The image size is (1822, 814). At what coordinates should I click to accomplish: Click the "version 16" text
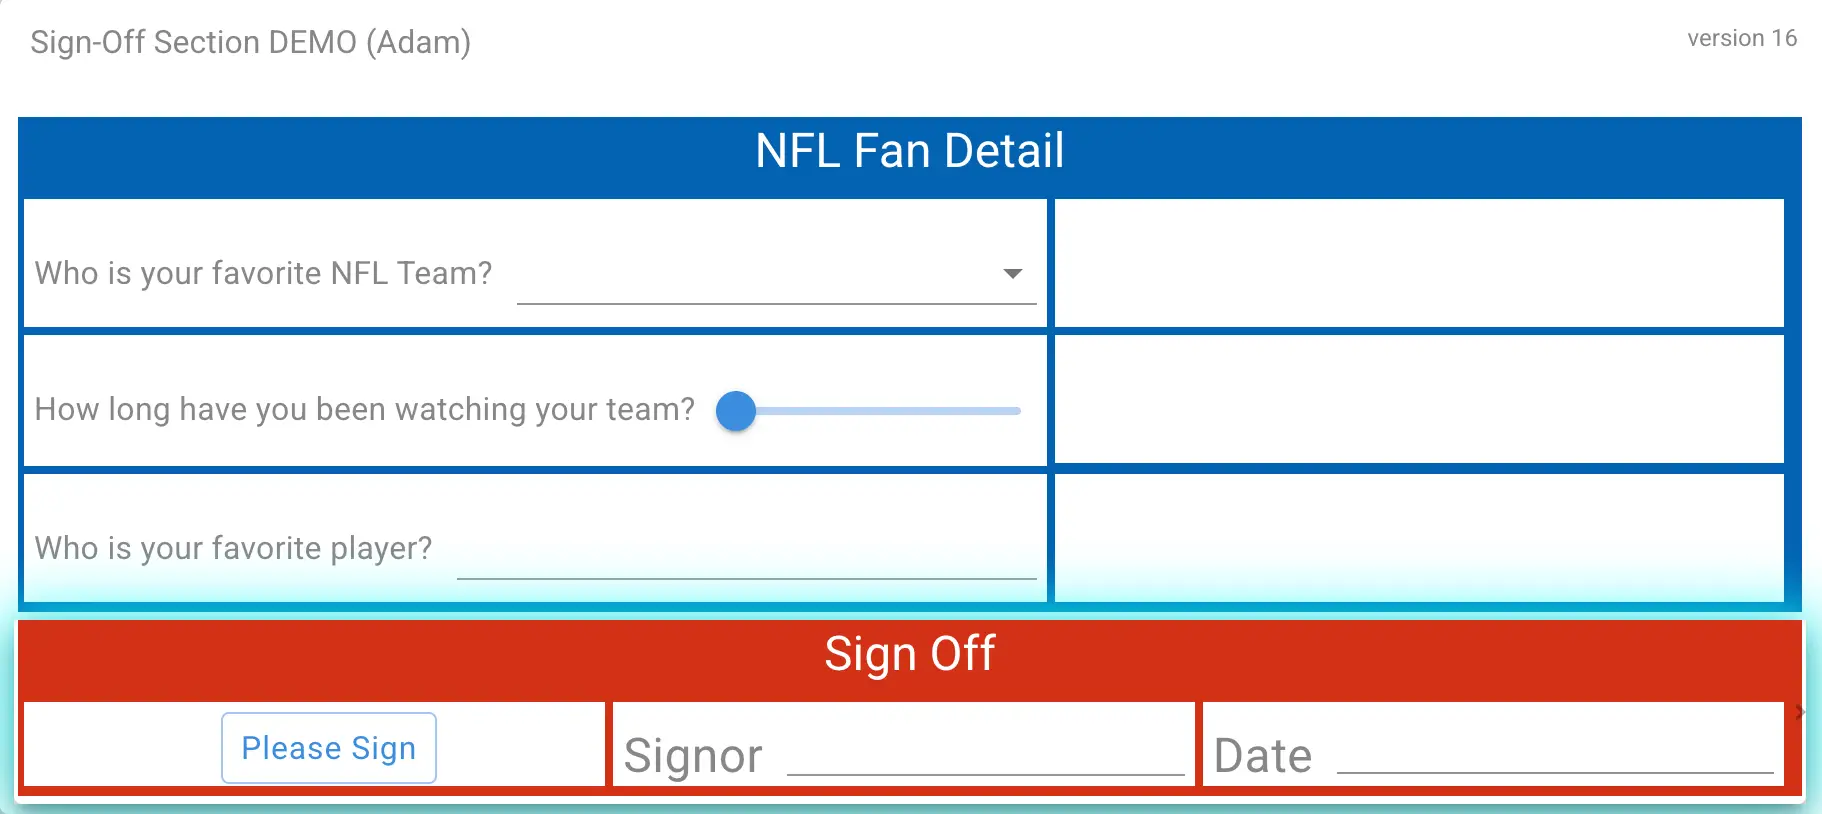point(1741,38)
